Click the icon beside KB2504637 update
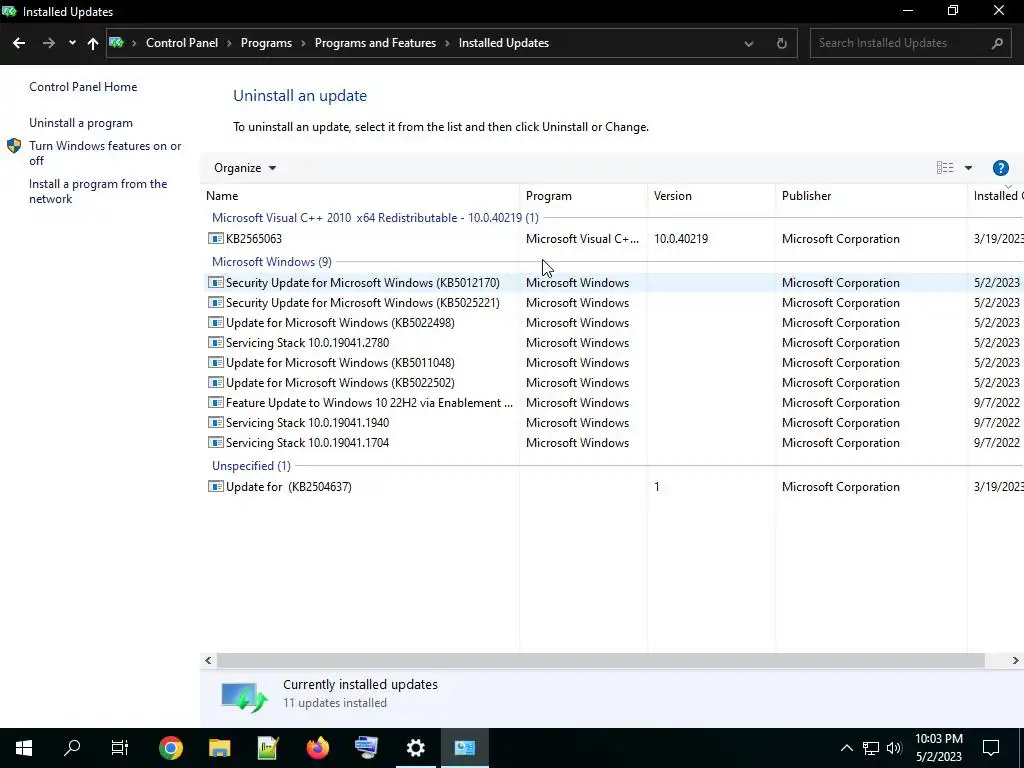Screen dimensions: 1024x768 click(x=216, y=486)
